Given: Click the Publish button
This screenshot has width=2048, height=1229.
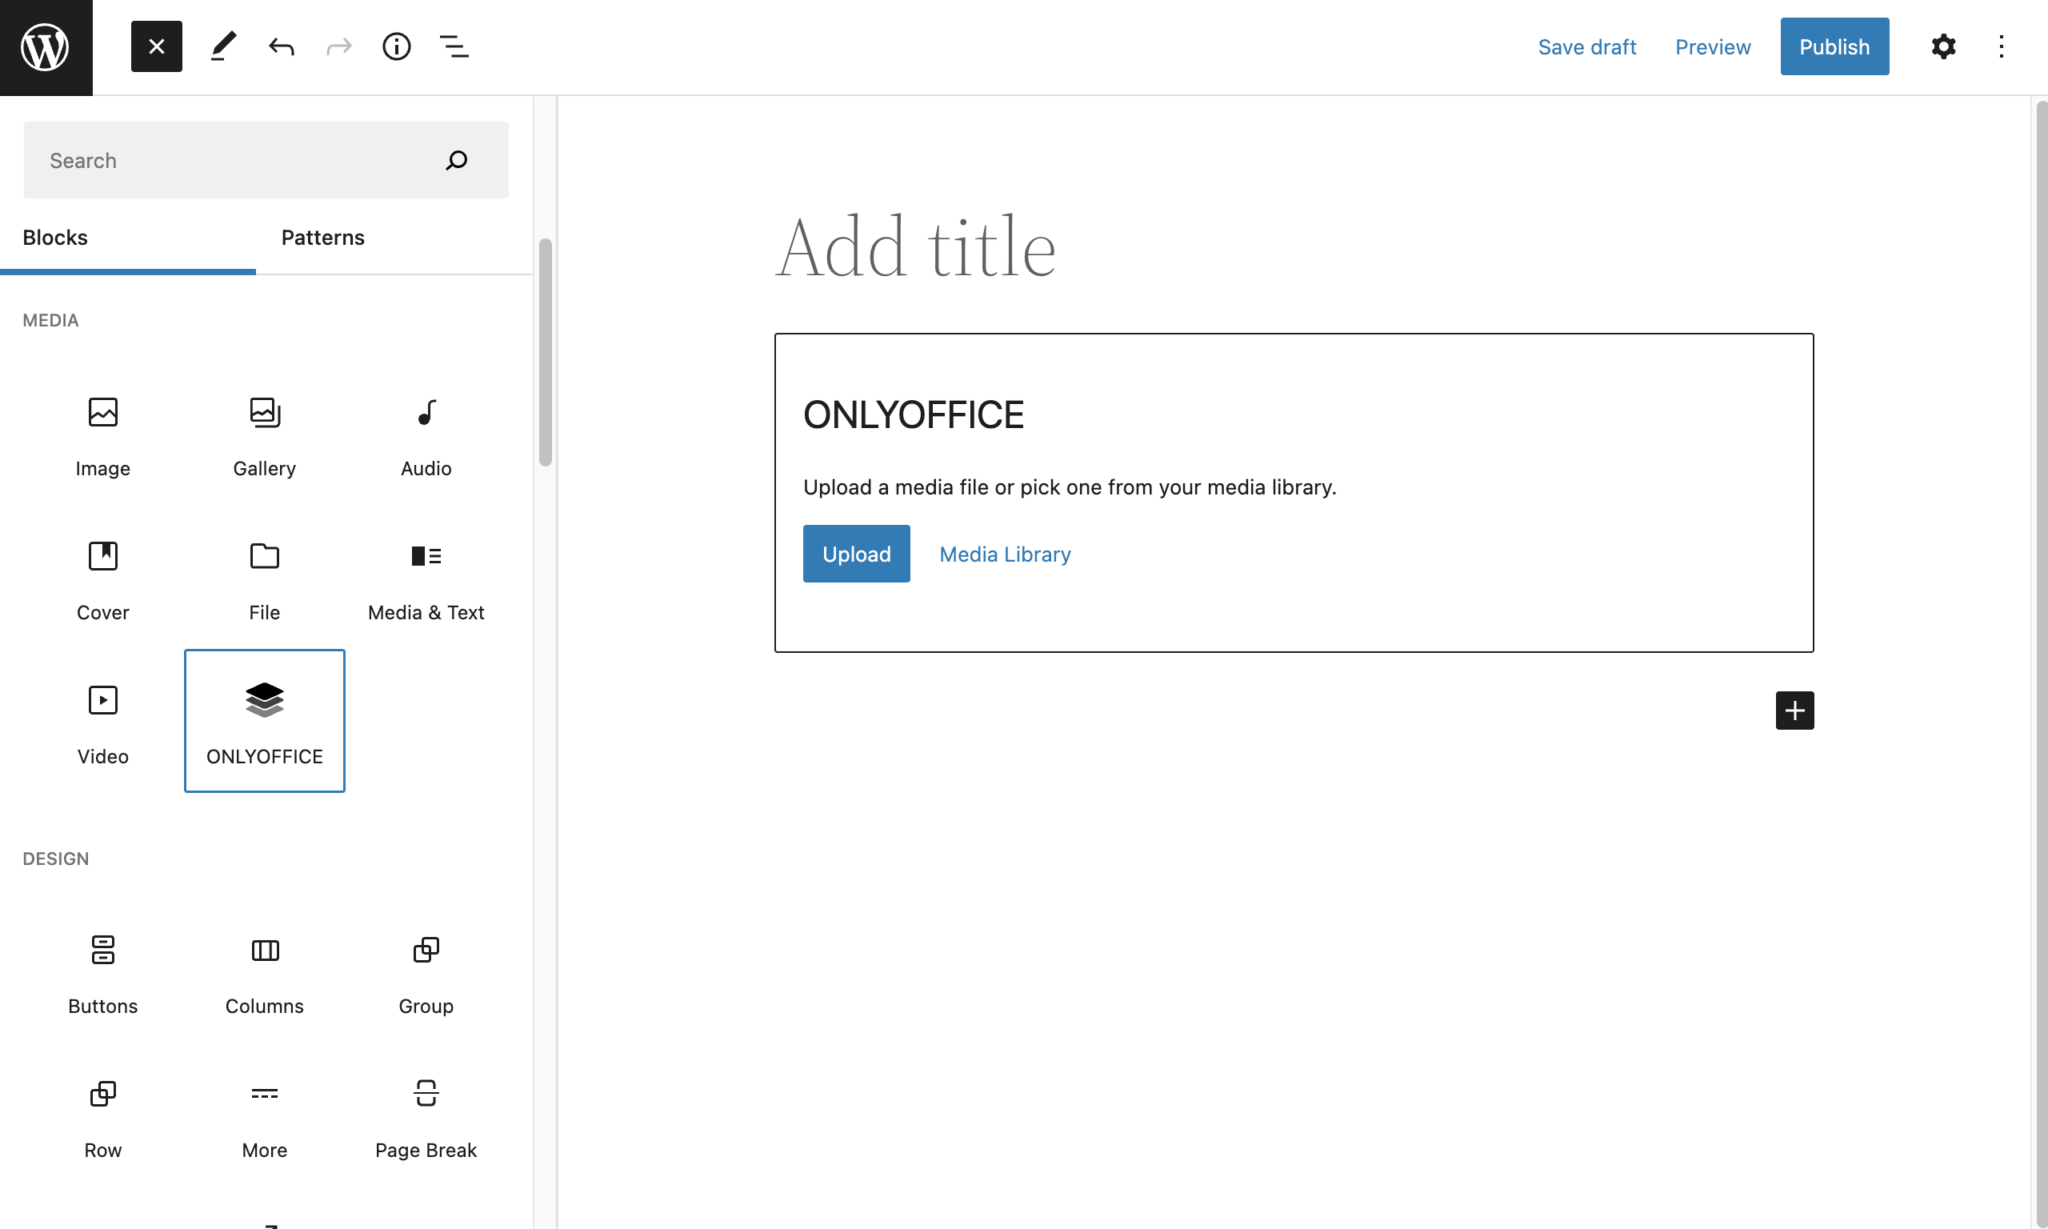Looking at the screenshot, I should click(x=1834, y=46).
